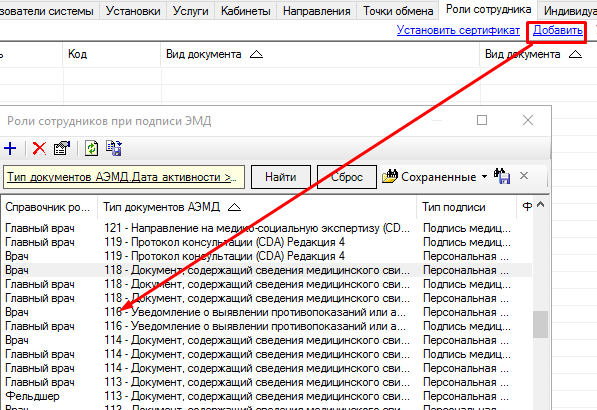
Task: Switch to the Установки tab
Action: click(133, 11)
